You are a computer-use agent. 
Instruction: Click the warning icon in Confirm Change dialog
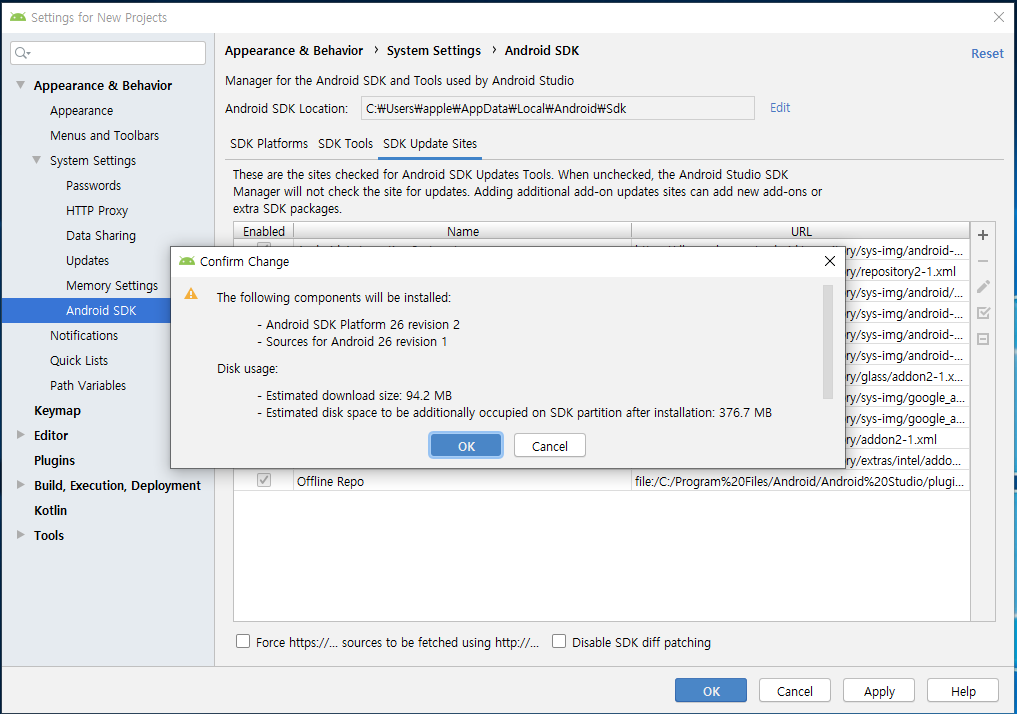[191, 294]
